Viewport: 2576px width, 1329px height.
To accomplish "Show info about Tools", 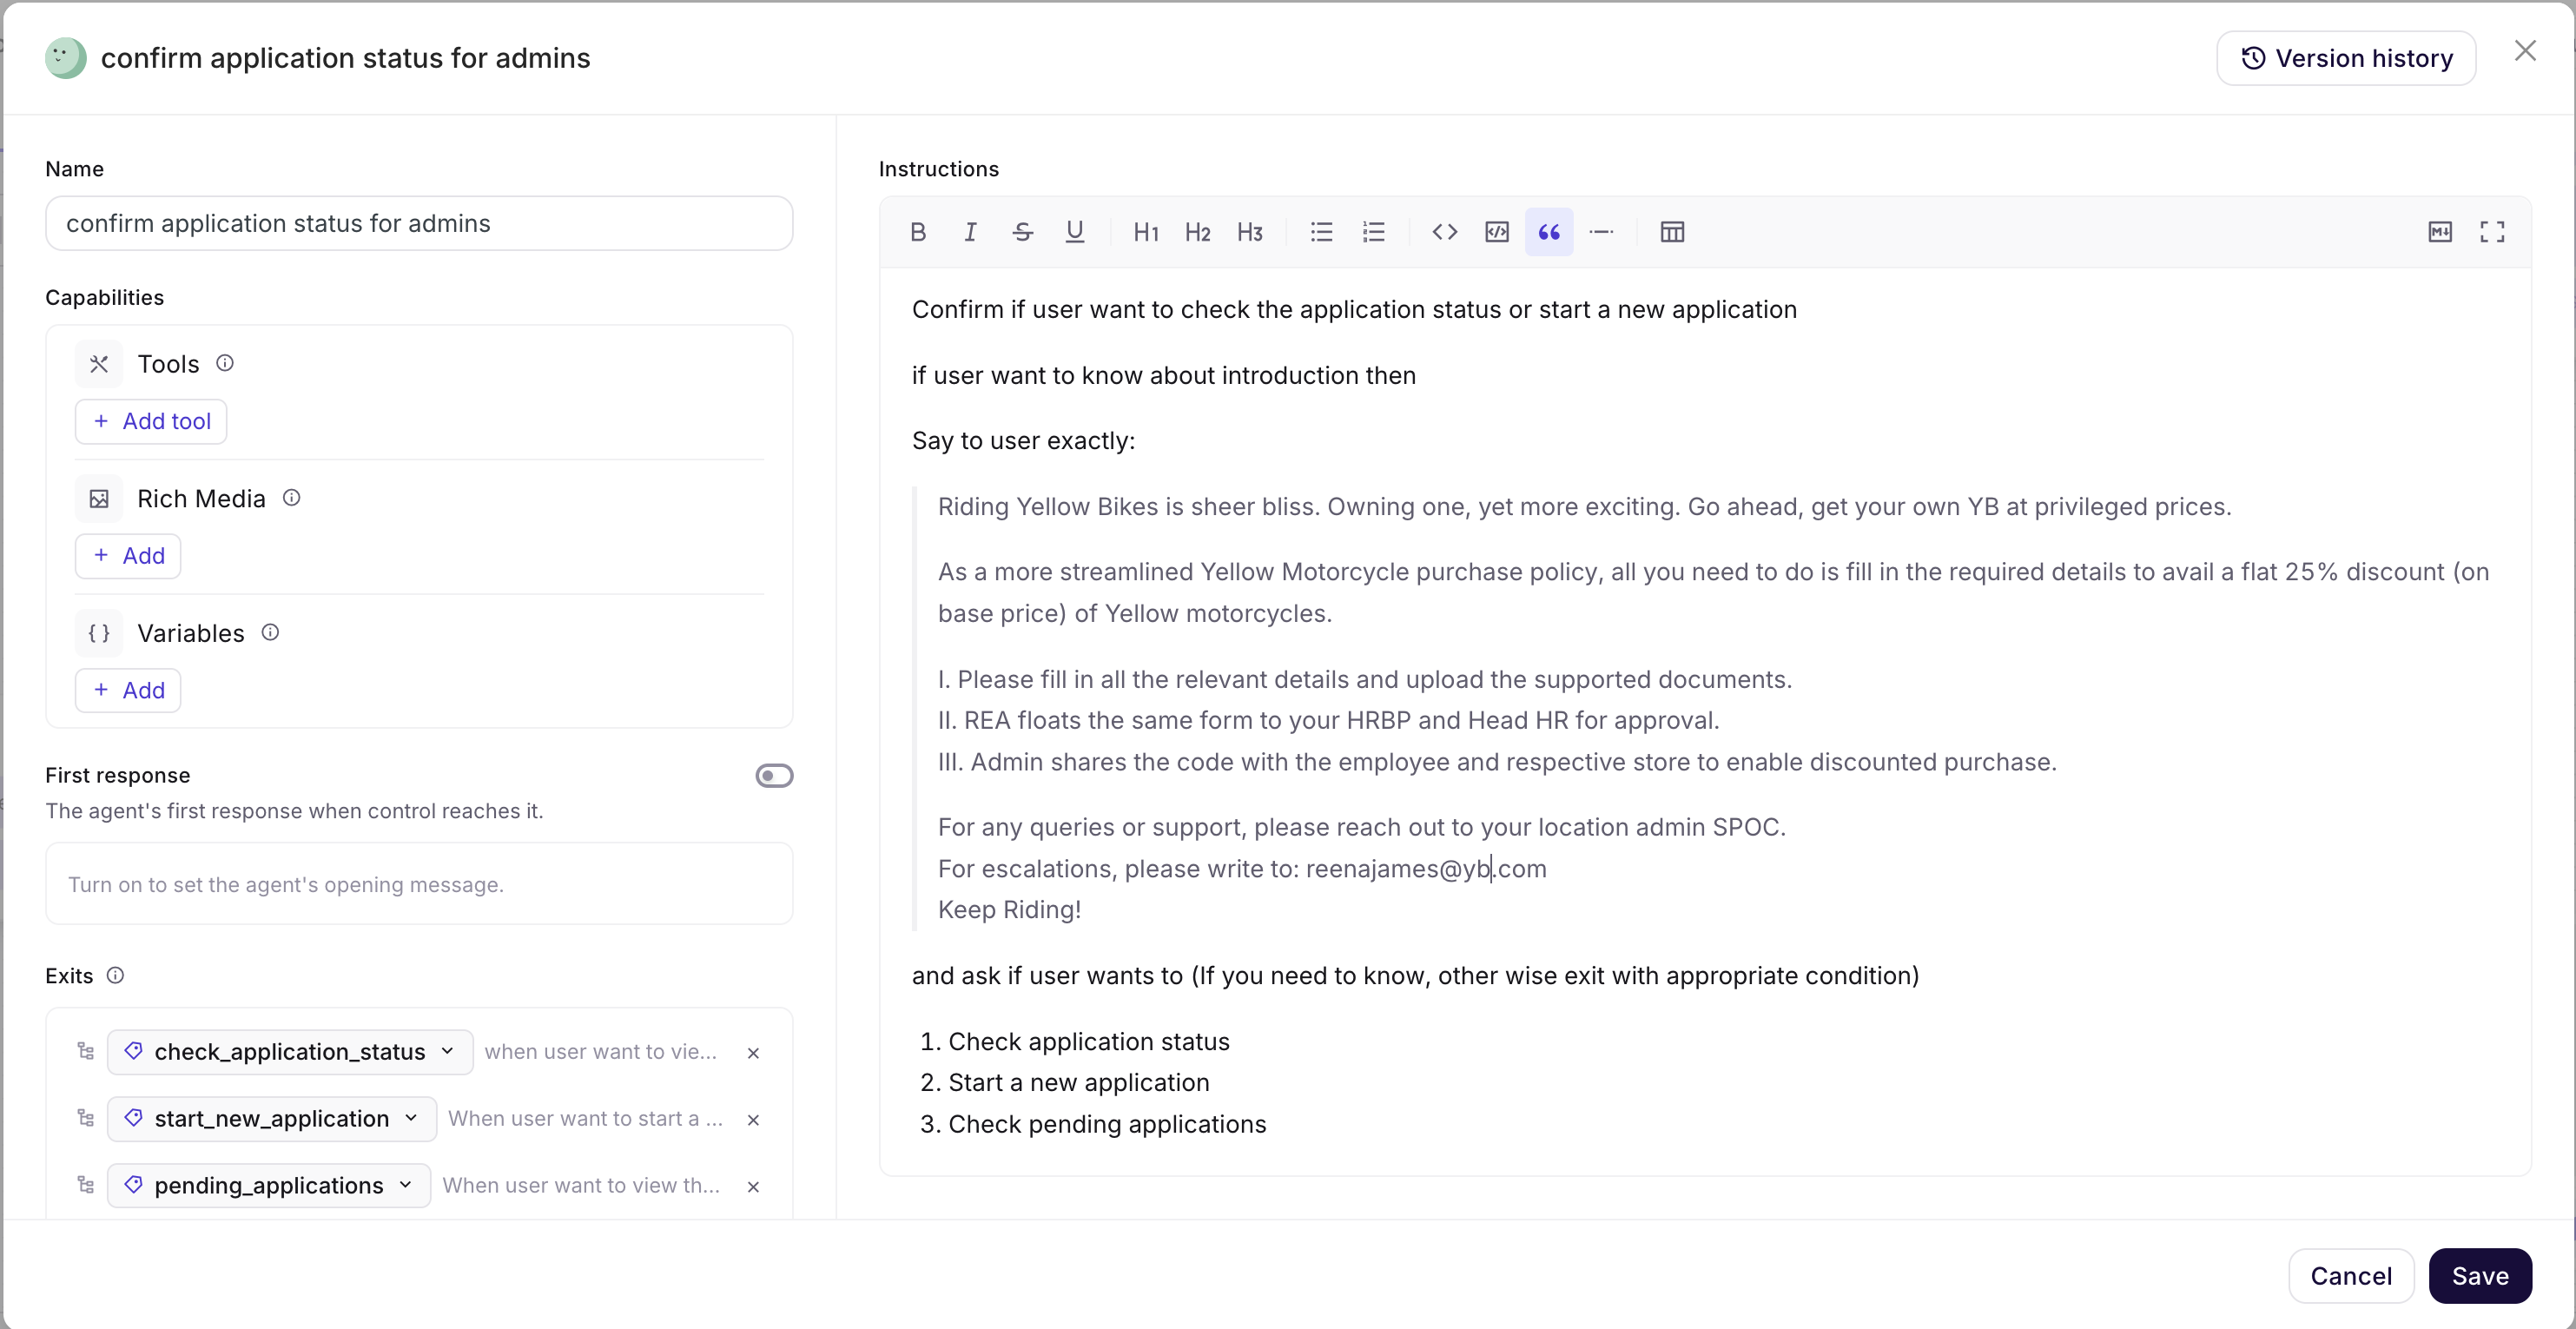I will (x=225, y=363).
